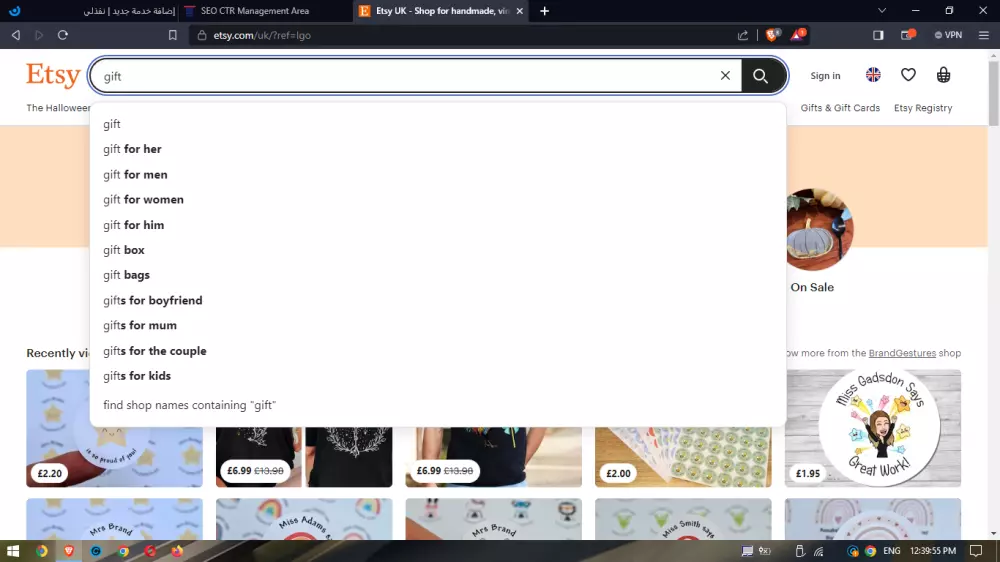Select the Etsy UK tab

click(x=440, y=11)
